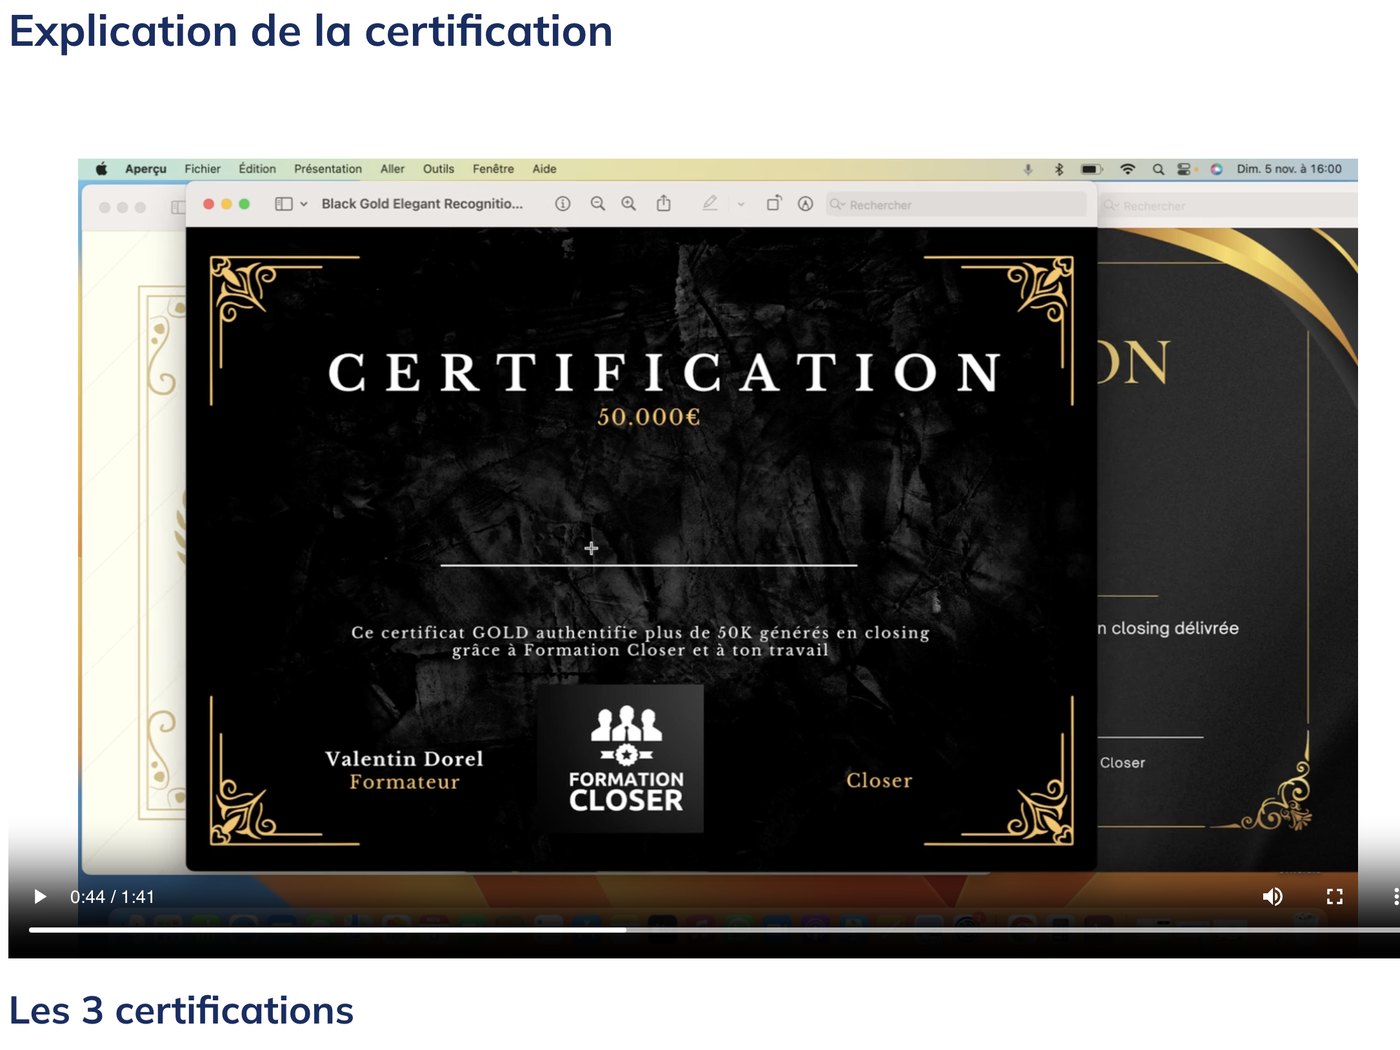Click the Formation Closer logo
Image resolution: width=1400 pixels, height=1050 pixels.
(621, 759)
